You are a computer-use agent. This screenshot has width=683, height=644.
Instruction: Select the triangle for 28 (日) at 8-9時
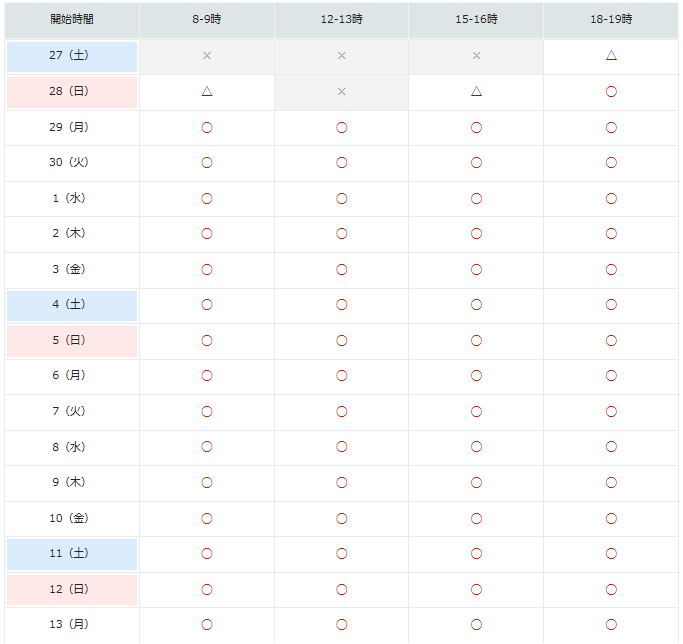(x=207, y=91)
